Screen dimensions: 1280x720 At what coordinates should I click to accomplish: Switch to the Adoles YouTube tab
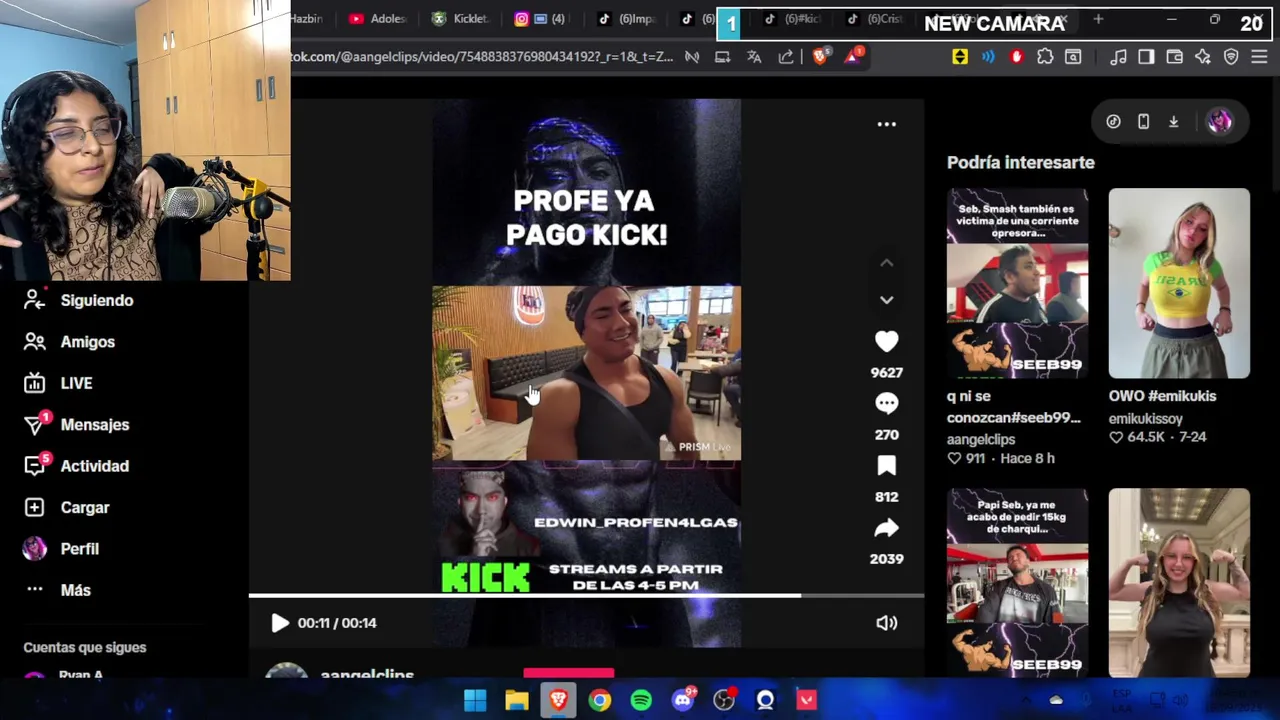point(377,18)
